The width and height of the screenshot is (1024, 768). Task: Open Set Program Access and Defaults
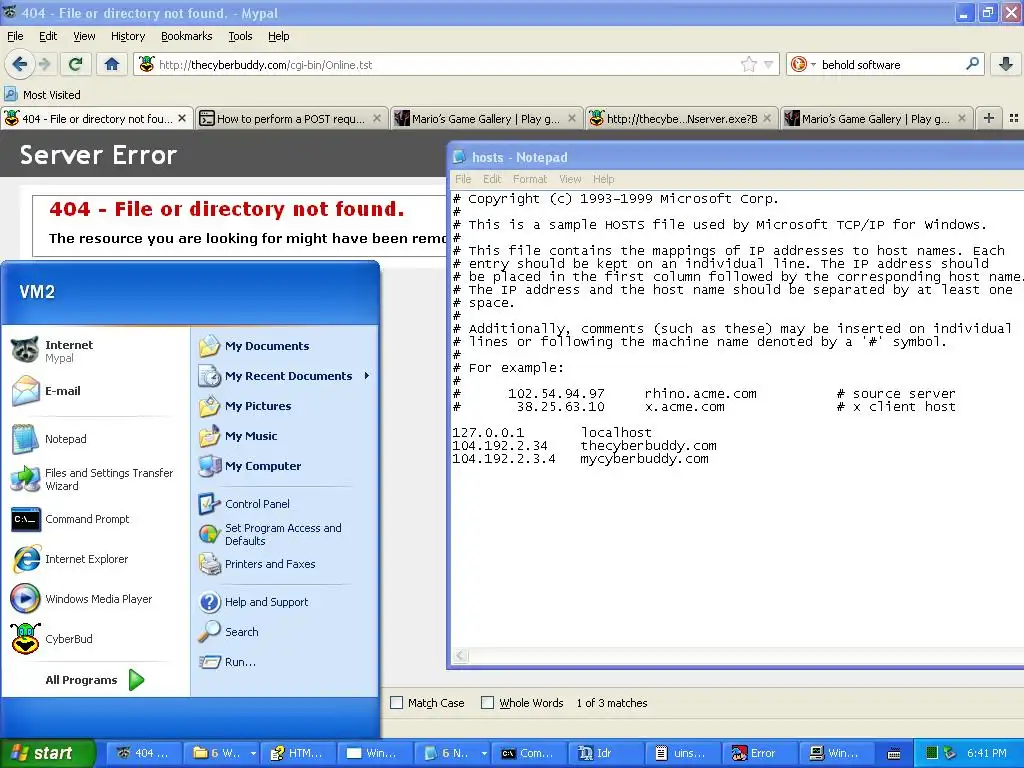(284, 534)
